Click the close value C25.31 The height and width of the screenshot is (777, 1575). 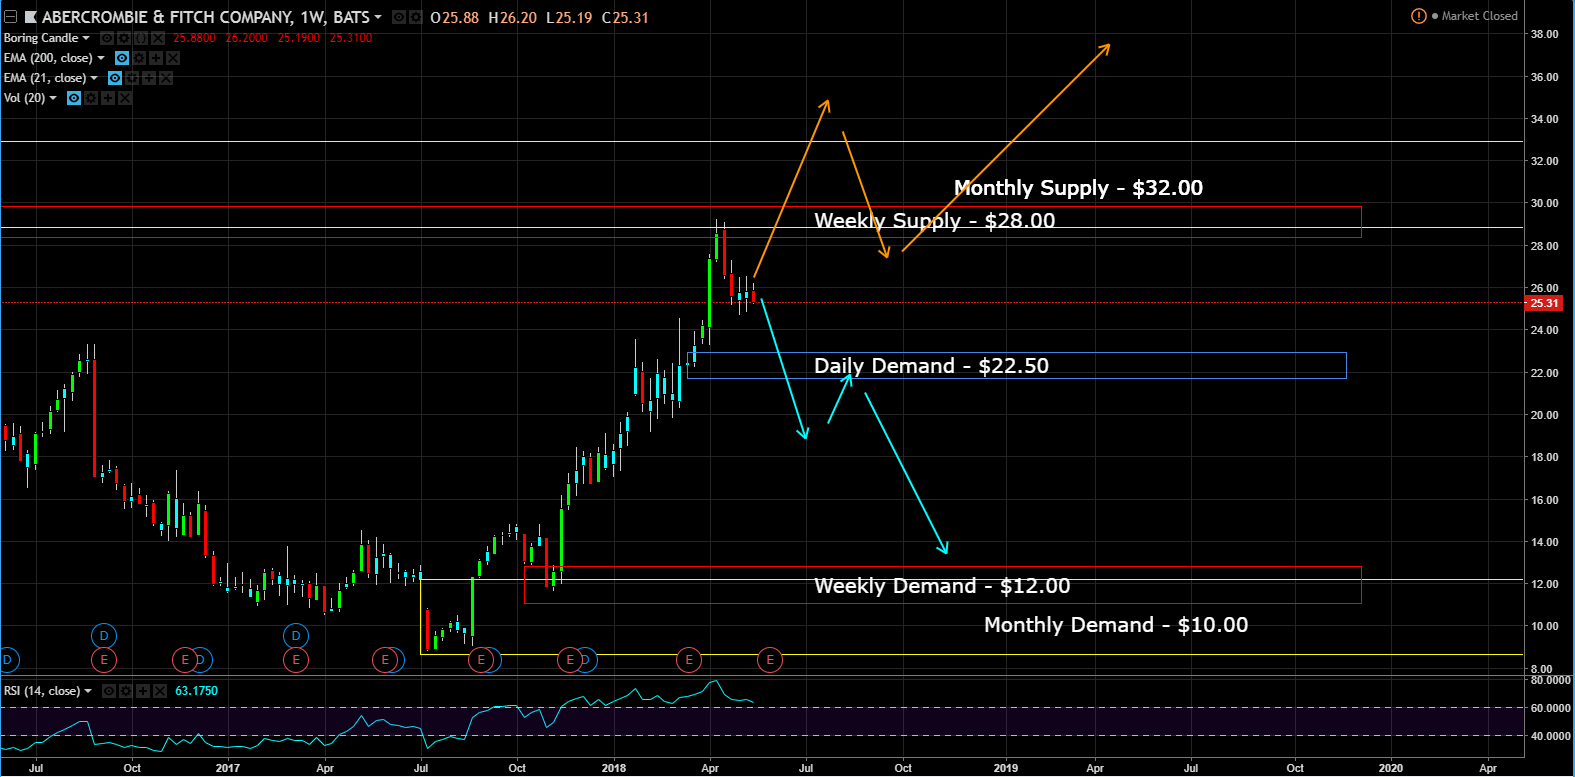(626, 17)
